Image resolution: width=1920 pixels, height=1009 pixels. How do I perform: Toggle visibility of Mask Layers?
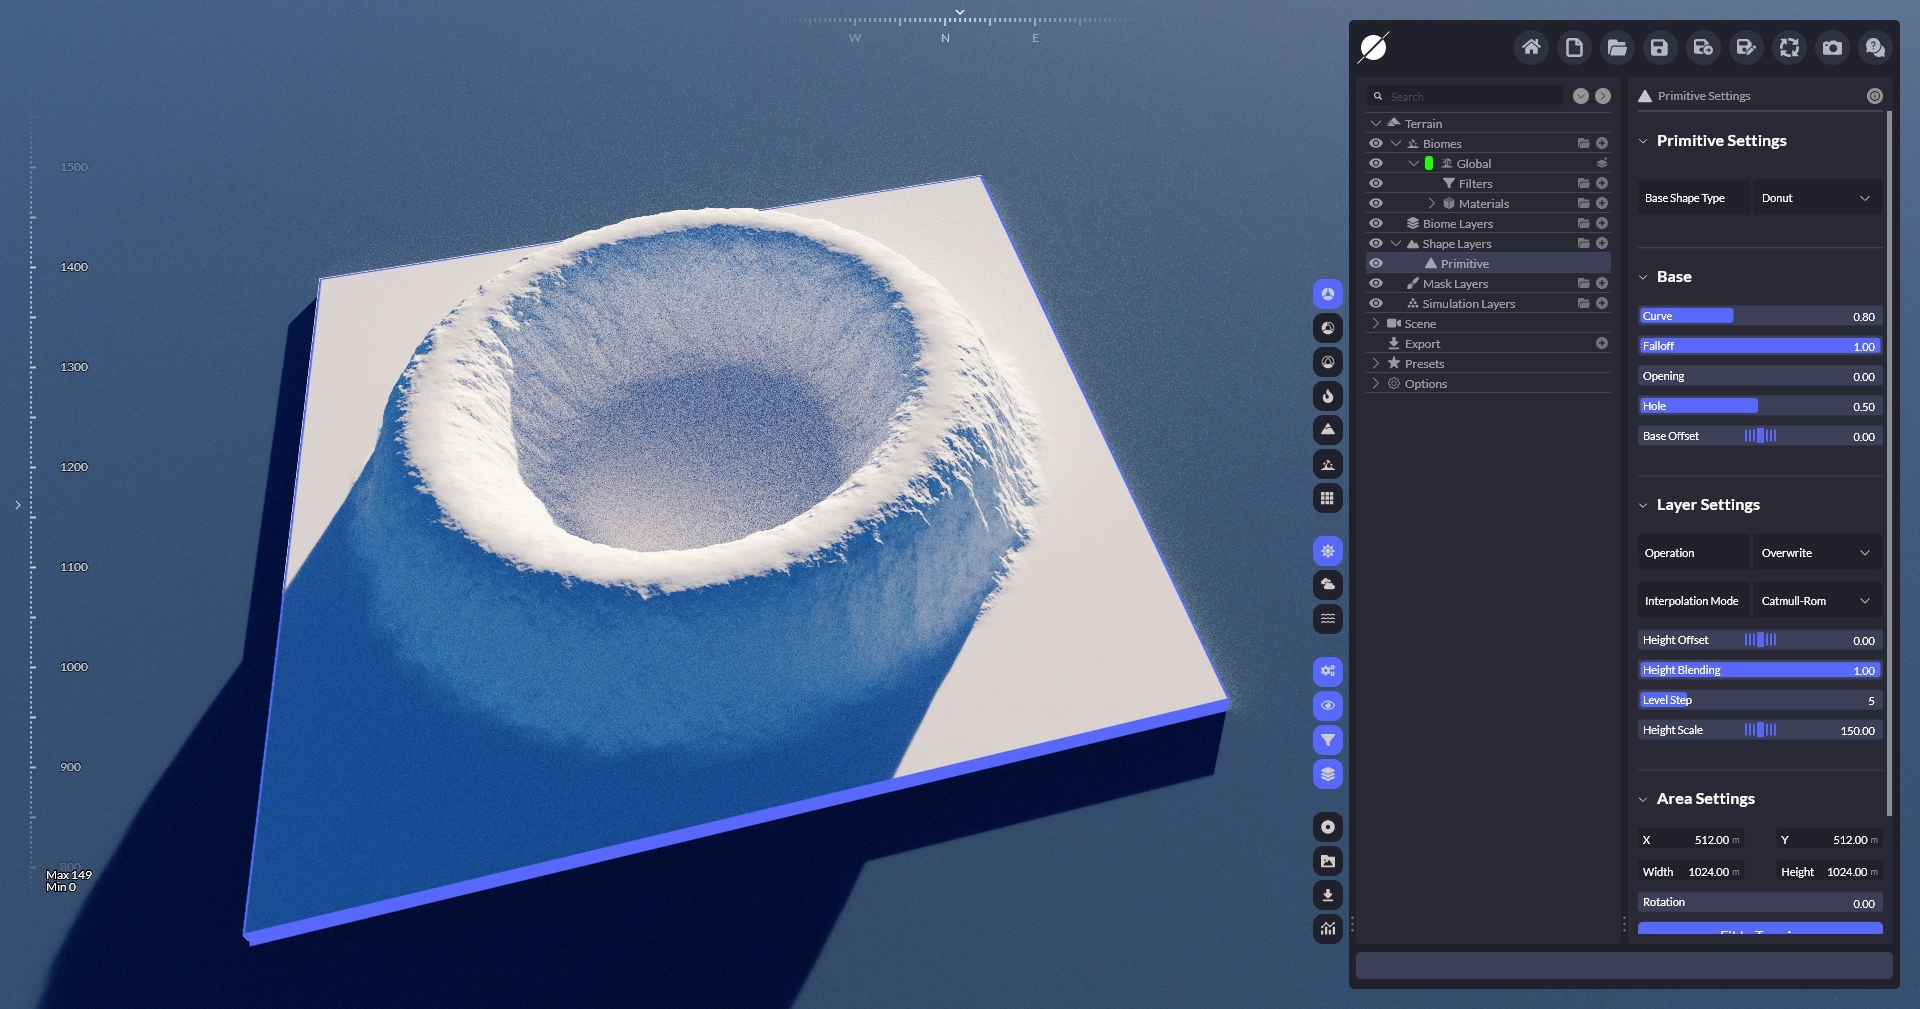pyautogui.click(x=1376, y=284)
